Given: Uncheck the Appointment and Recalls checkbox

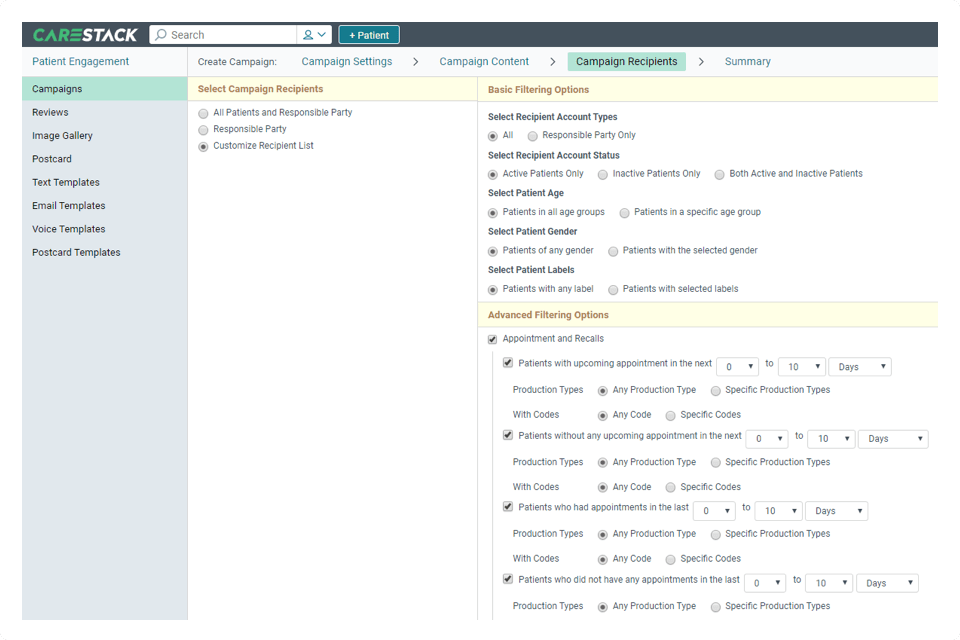Looking at the screenshot, I should coord(492,339).
